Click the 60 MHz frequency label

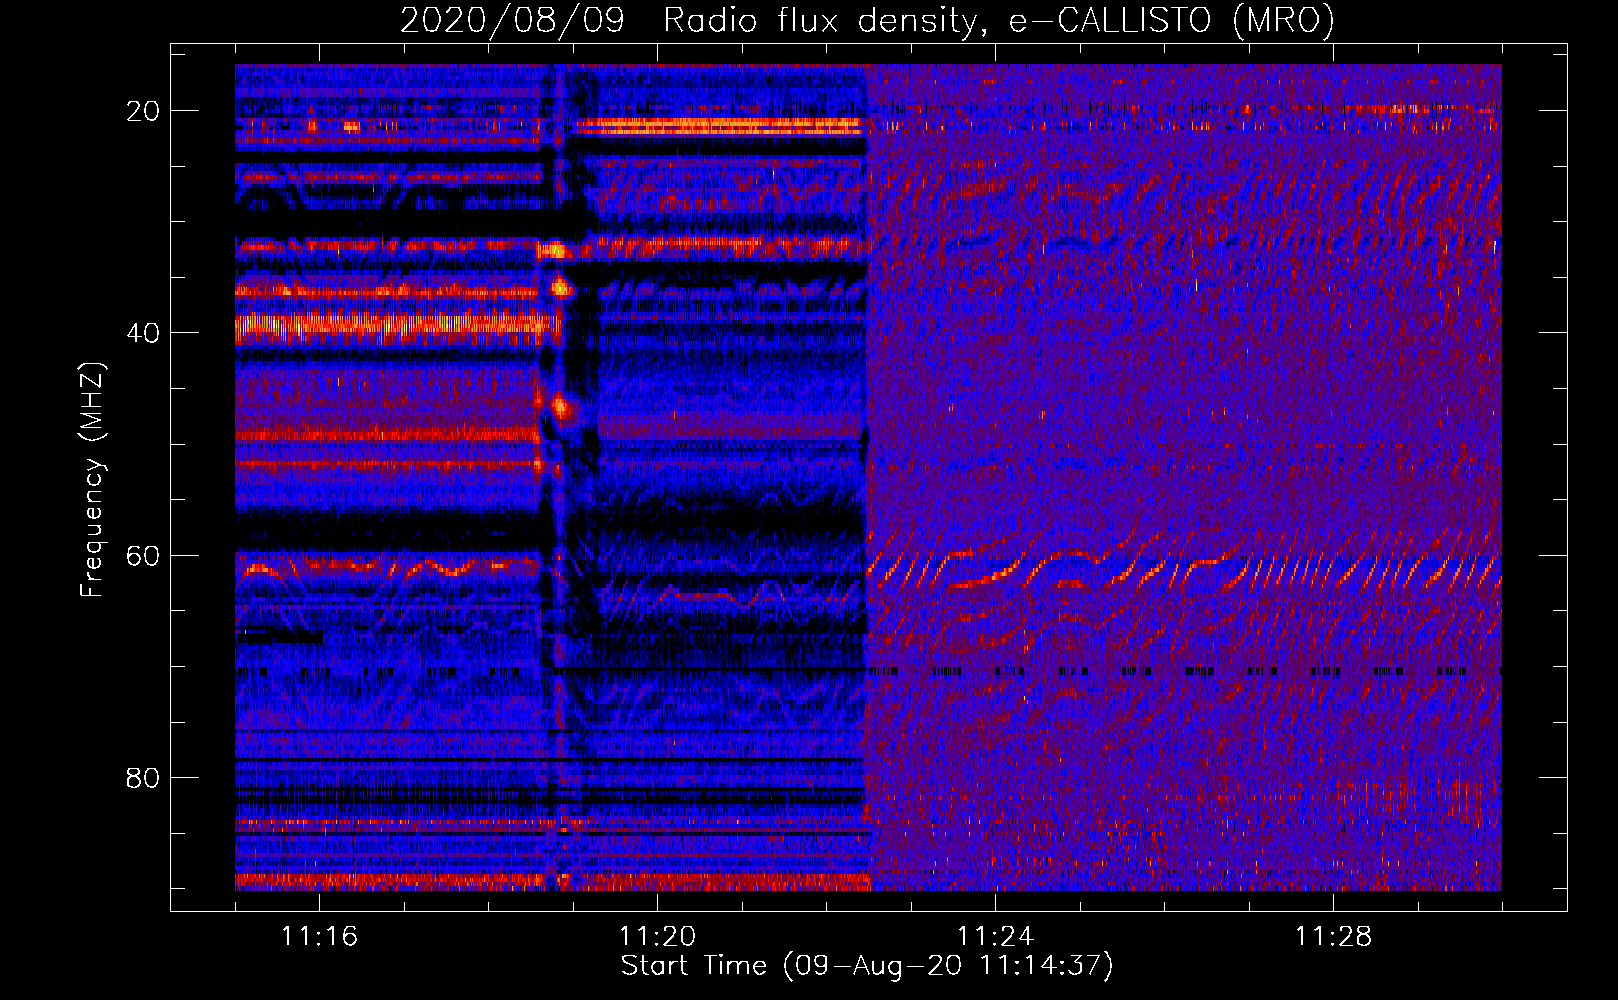tap(143, 555)
